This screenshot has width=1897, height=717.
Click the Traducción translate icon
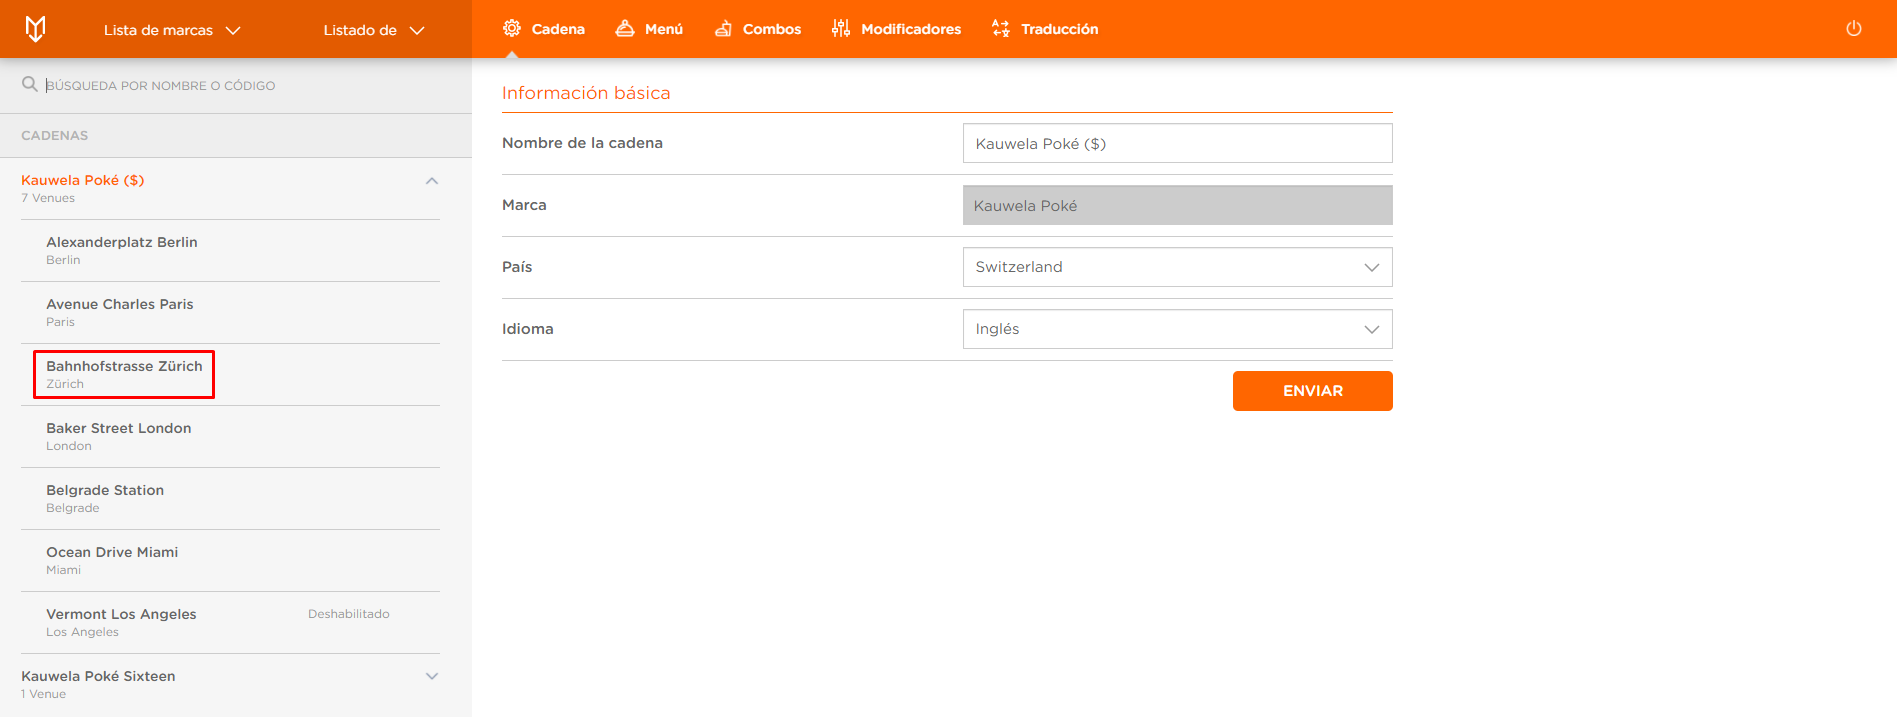[1001, 29]
